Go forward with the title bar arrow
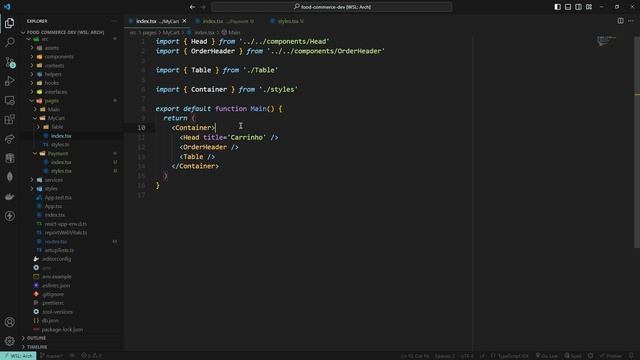 tap(203, 7)
